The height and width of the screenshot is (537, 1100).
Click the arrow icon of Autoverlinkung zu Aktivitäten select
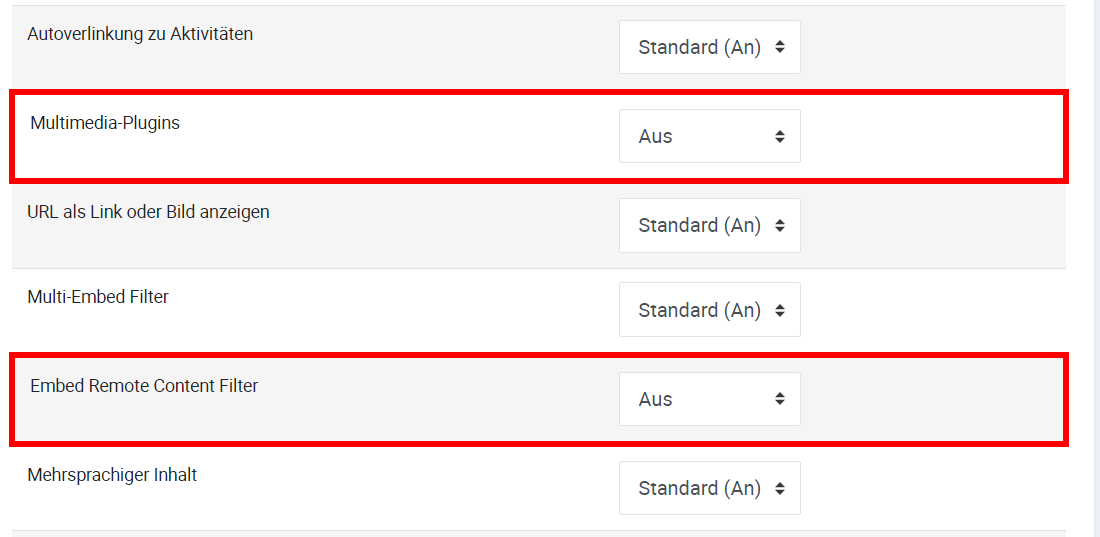click(780, 47)
